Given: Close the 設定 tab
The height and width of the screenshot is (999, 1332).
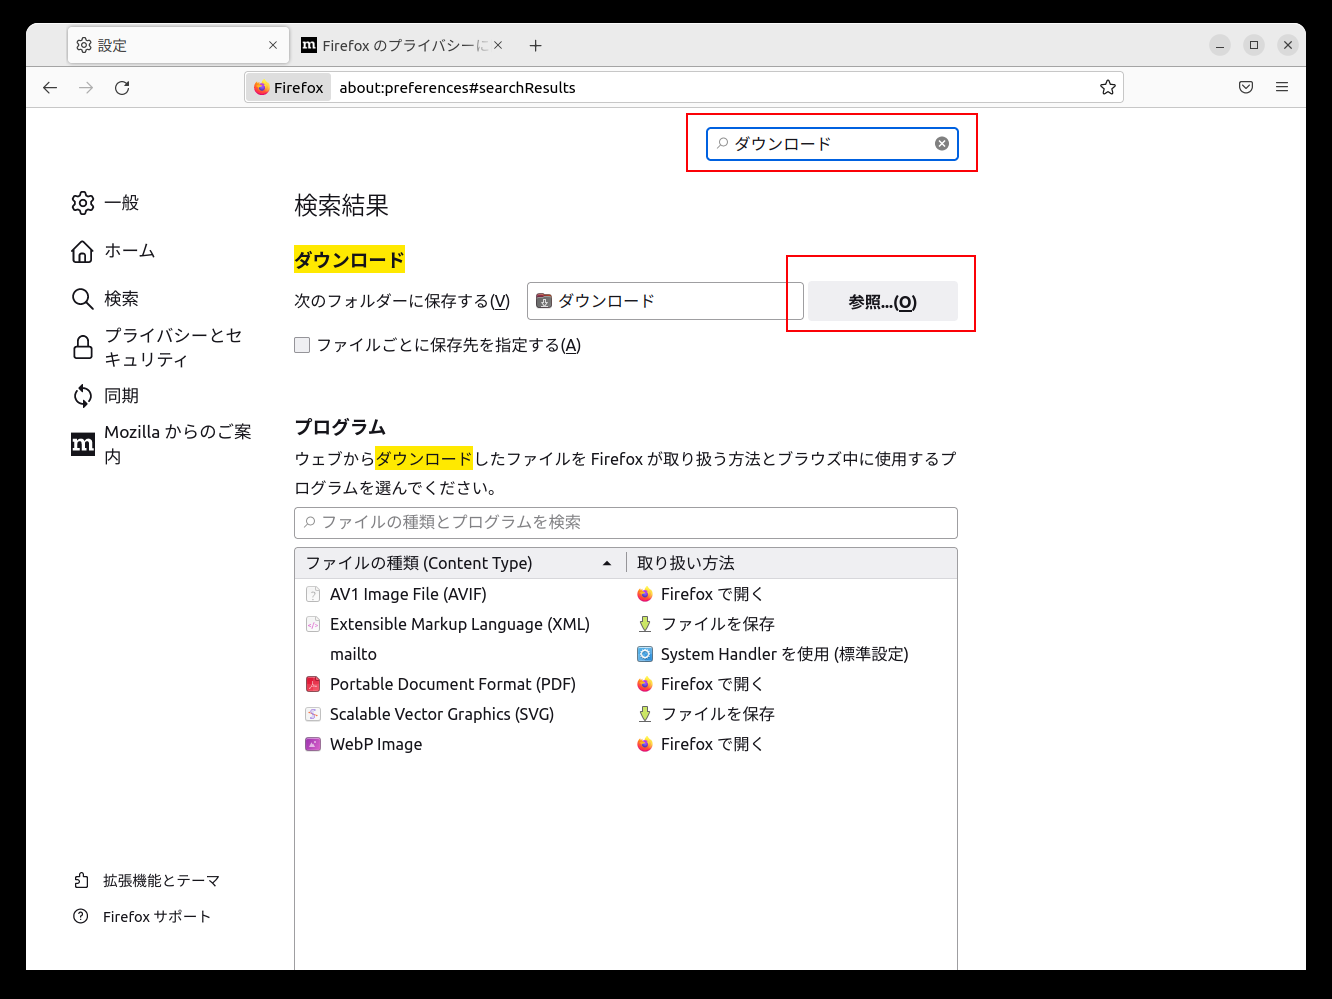Looking at the screenshot, I should click(273, 46).
